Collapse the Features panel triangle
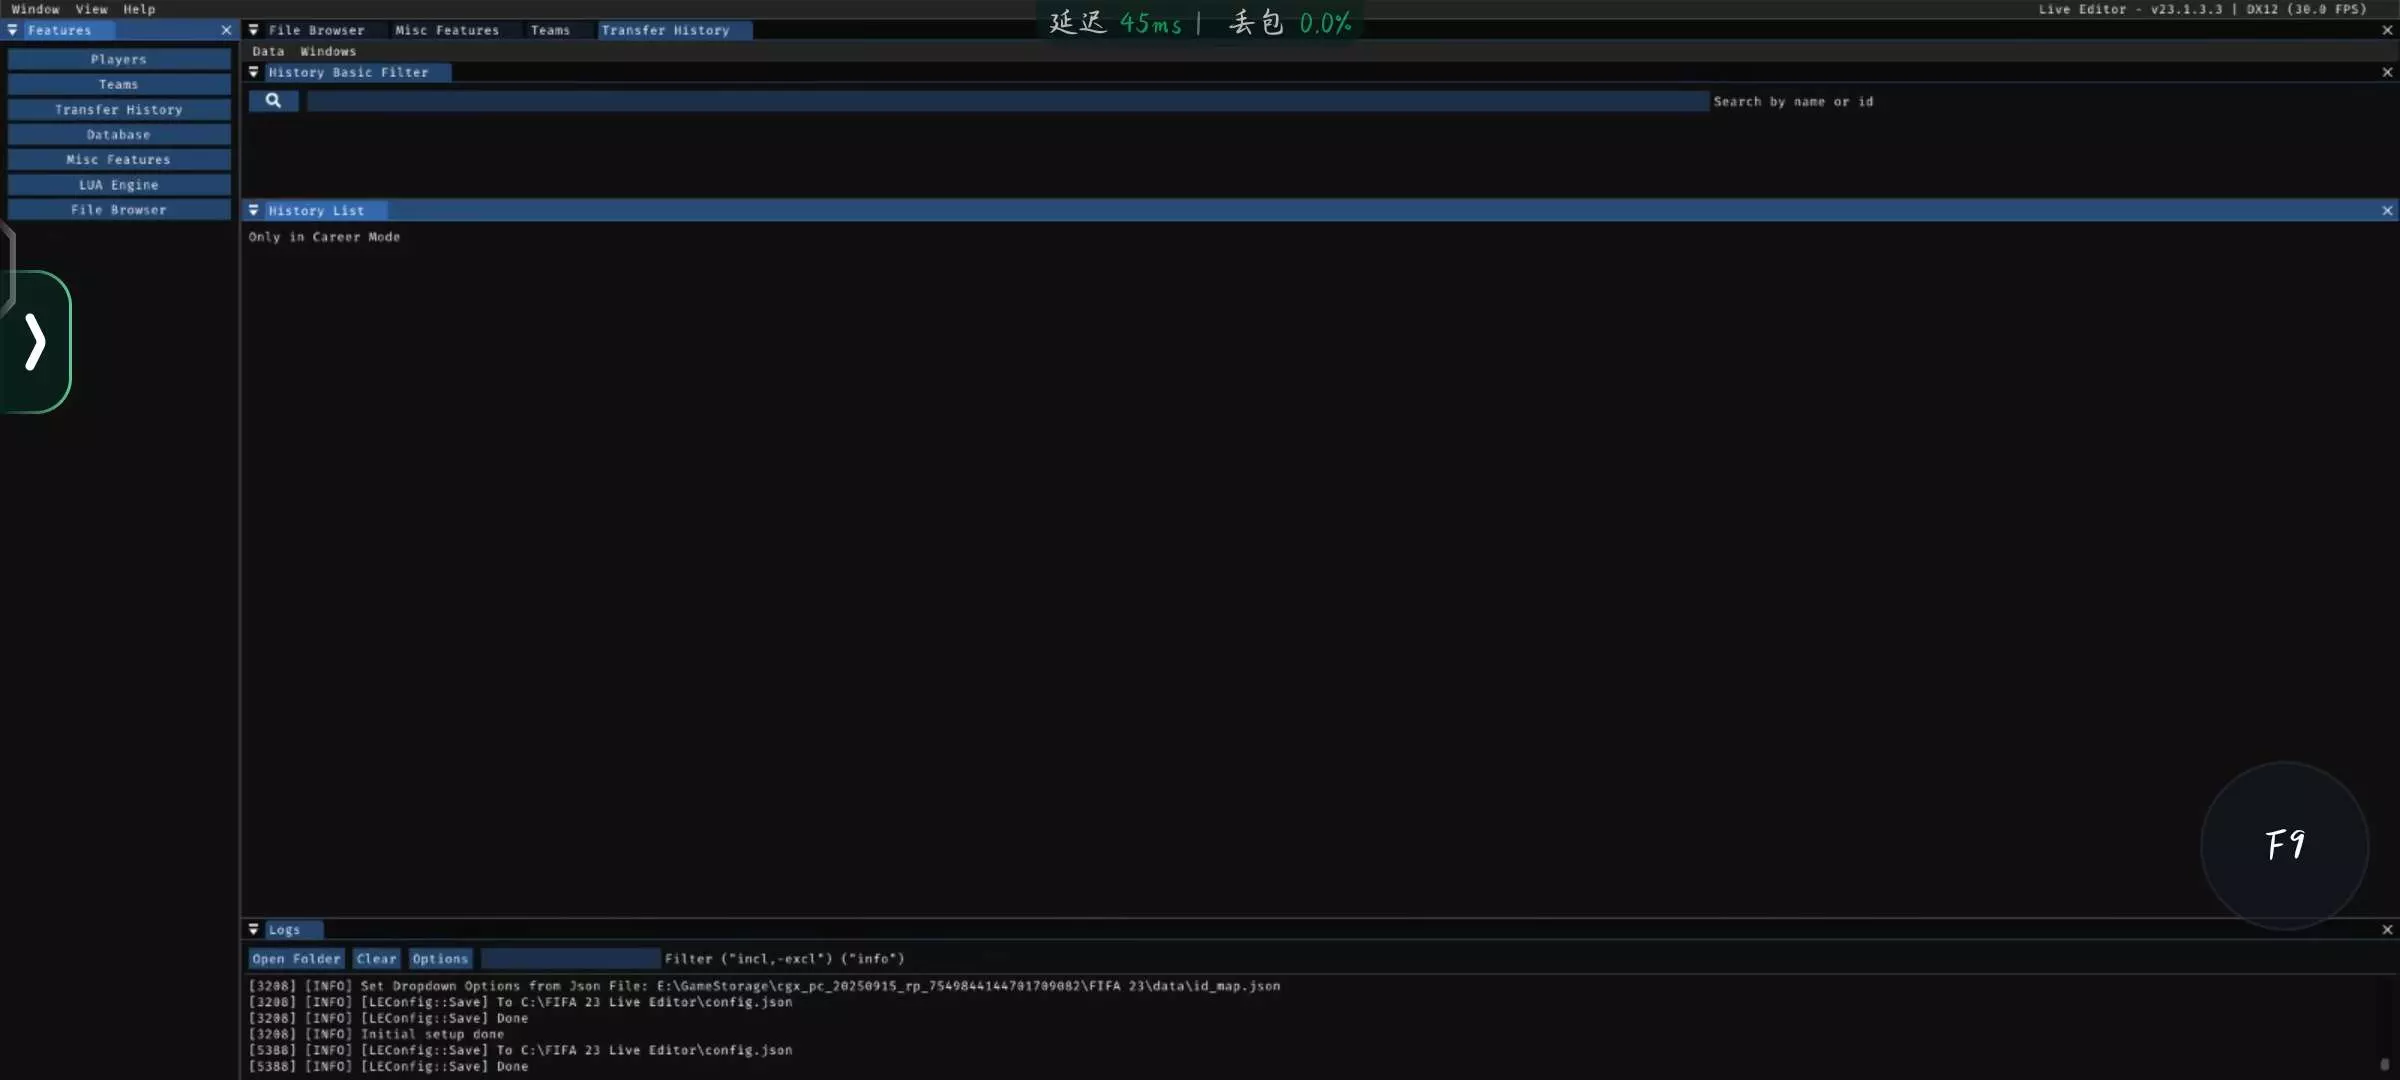The height and width of the screenshot is (1080, 2400). 13,30
